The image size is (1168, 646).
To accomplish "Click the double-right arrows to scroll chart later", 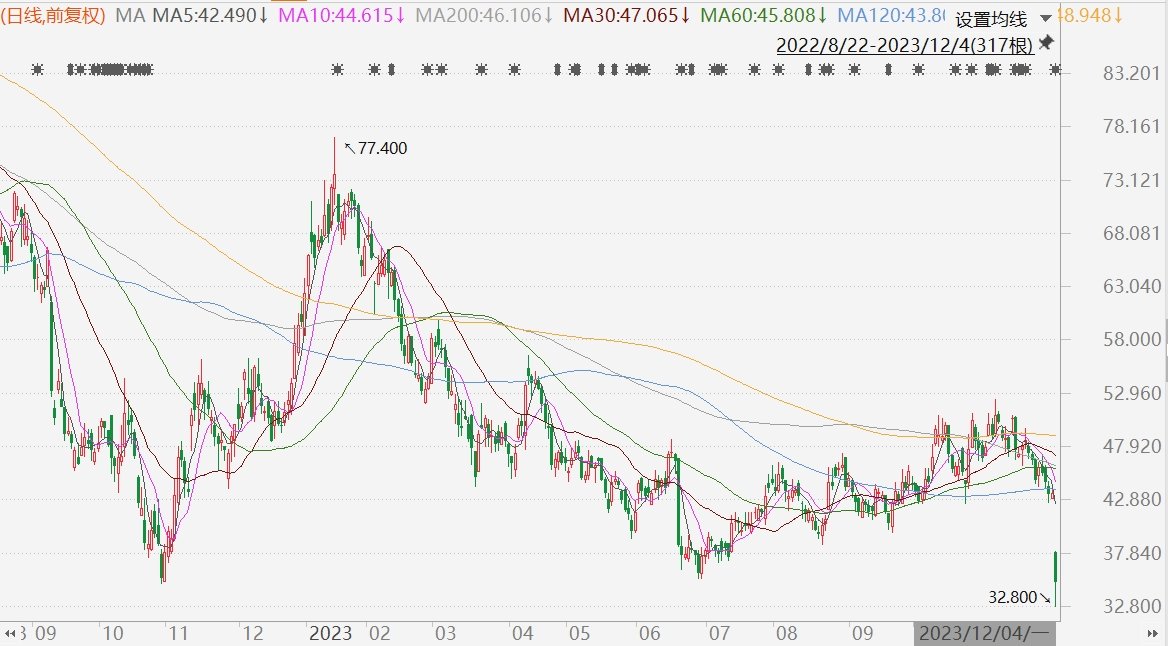I will tap(1152, 634).
